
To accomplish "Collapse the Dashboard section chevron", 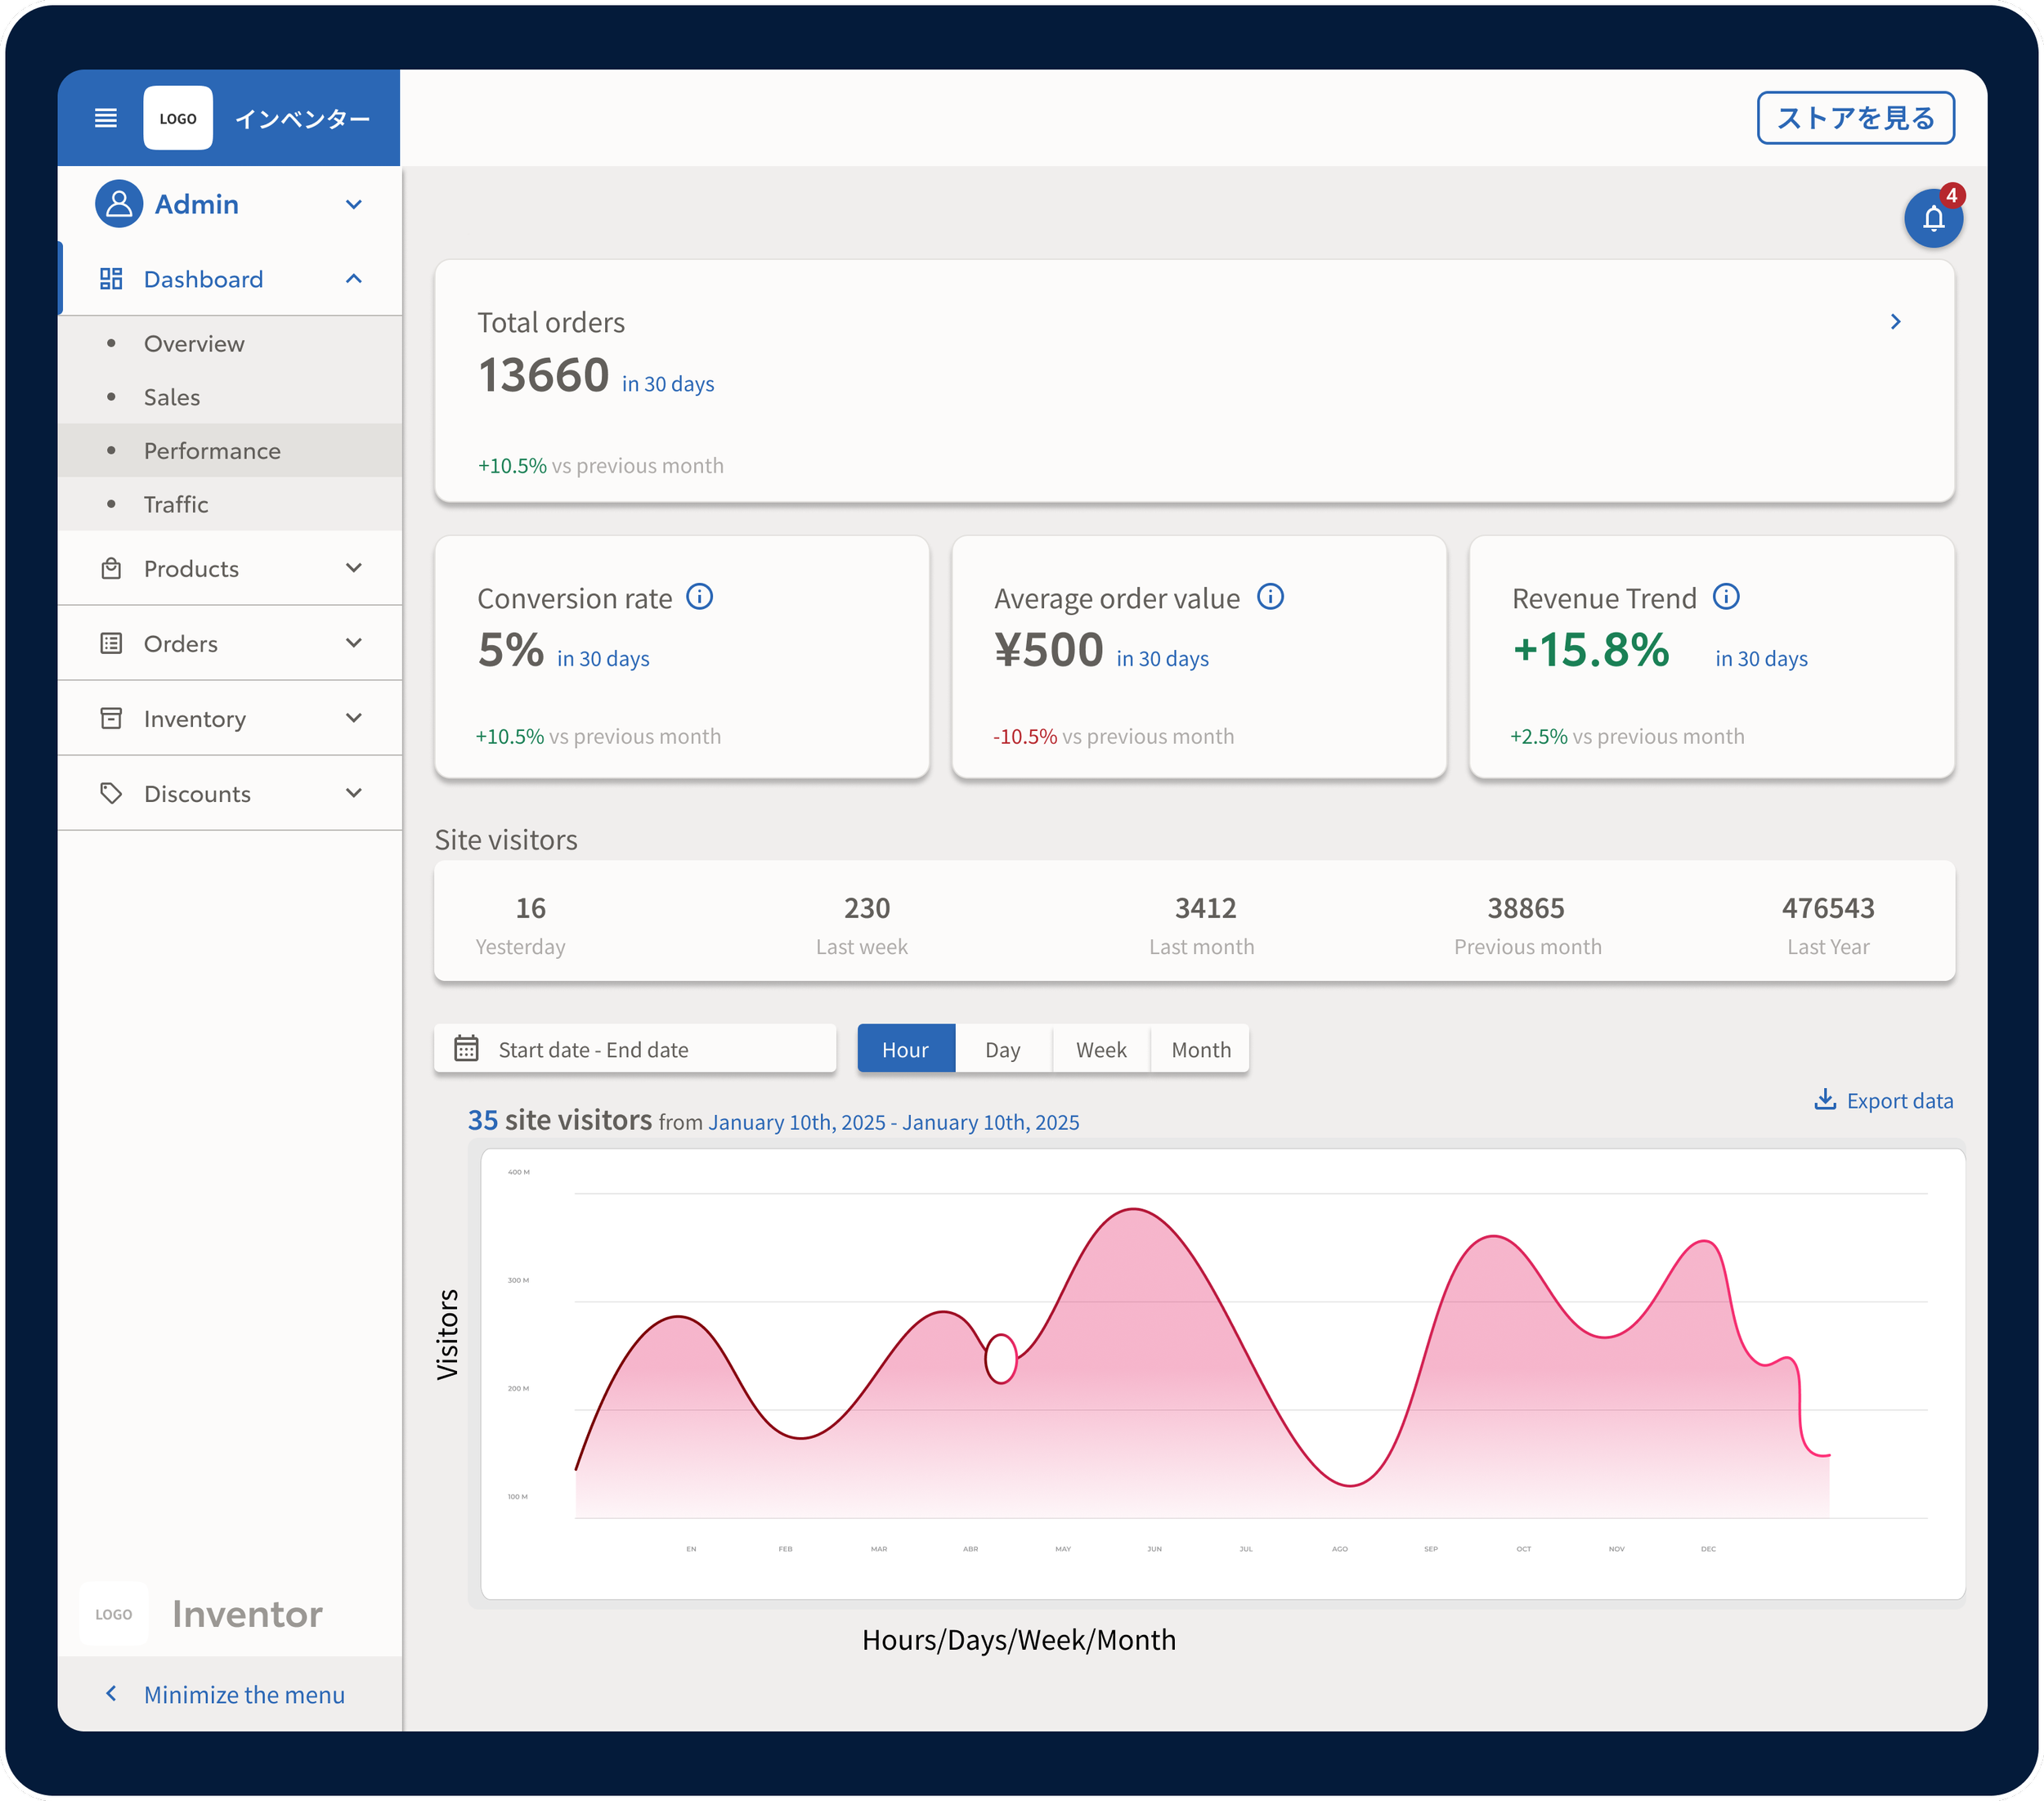I will coord(353,279).
